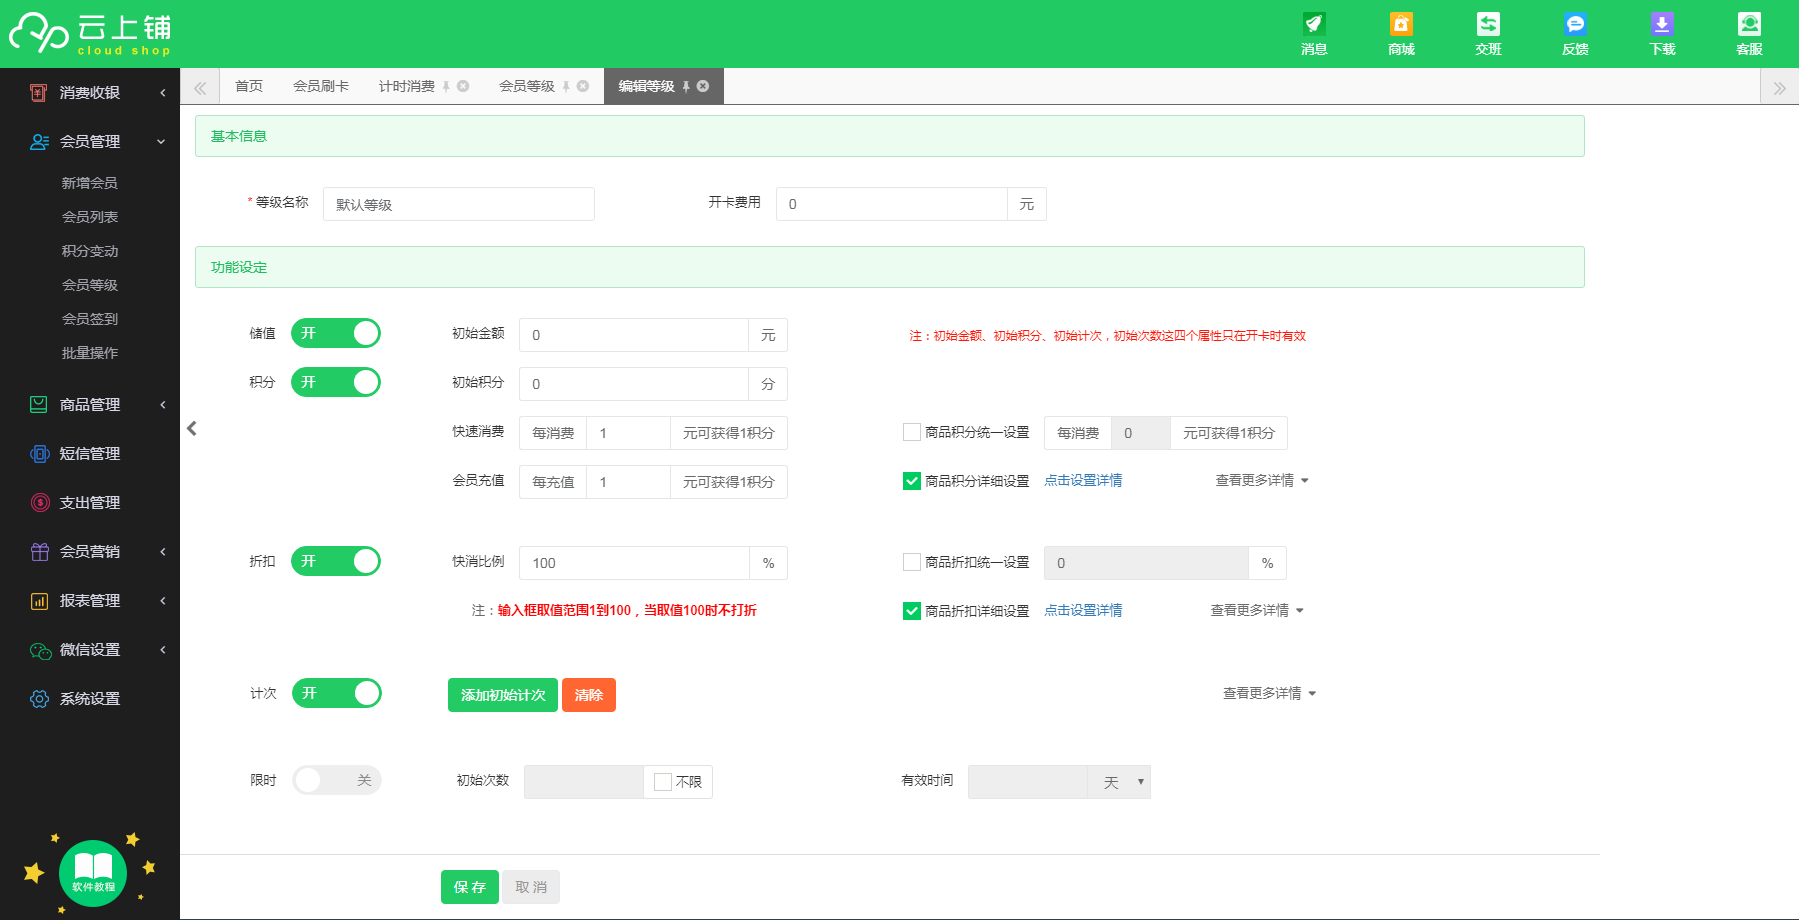
Task: Expand 查看更多详情 in the 积分 section
Action: click(x=1262, y=480)
